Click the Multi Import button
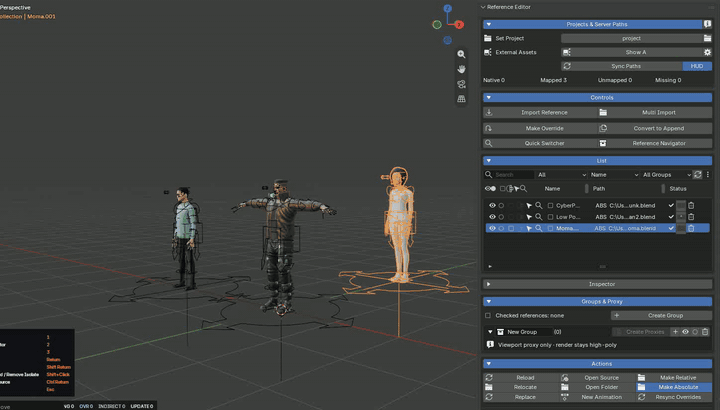 click(655, 112)
